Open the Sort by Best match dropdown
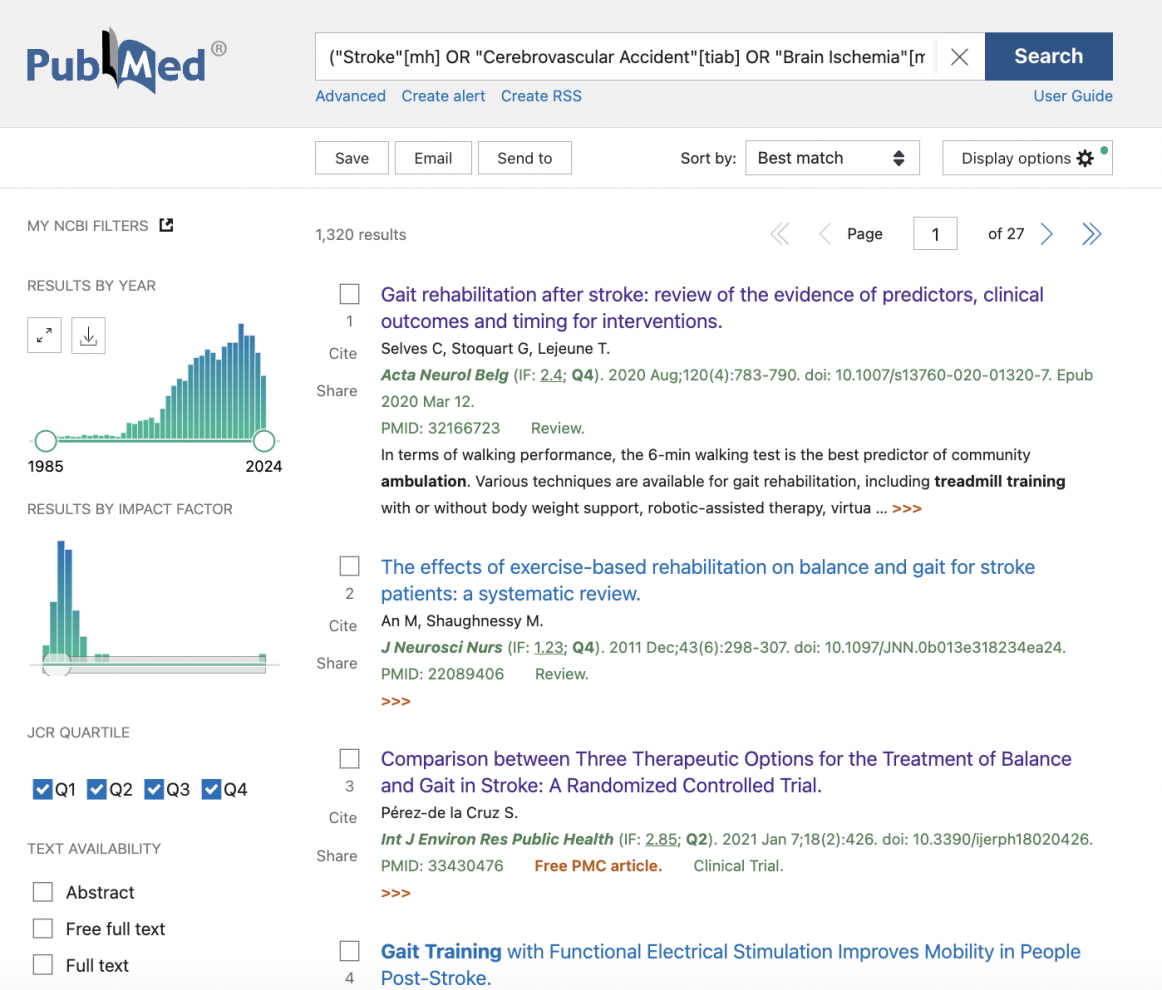This screenshot has height=990, width=1162. 831,158
